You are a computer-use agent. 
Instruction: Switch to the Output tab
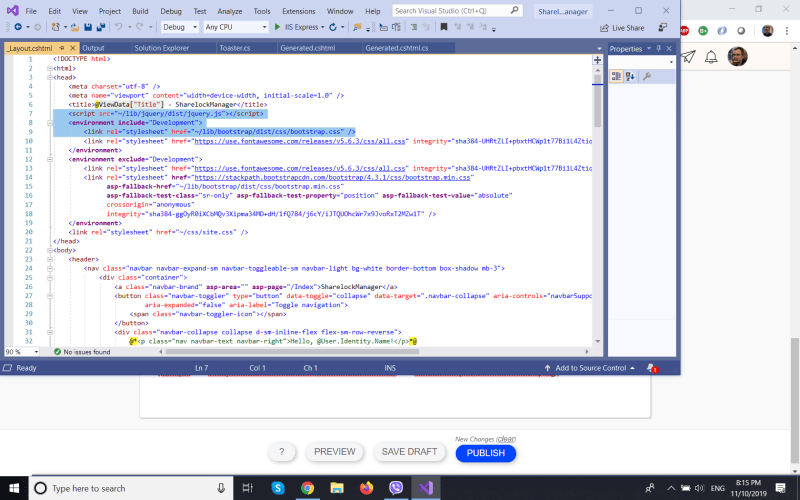93,48
